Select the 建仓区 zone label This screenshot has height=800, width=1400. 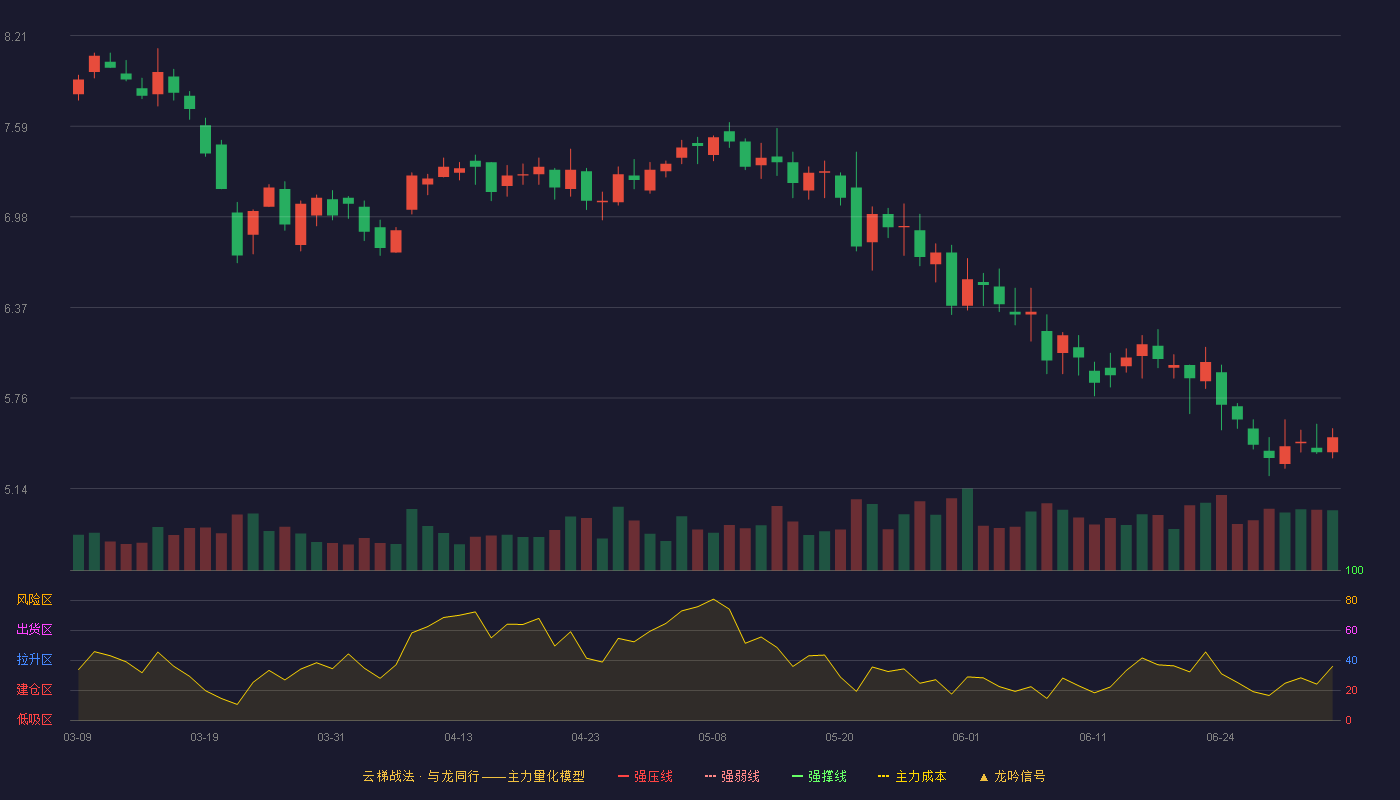(34, 690)
